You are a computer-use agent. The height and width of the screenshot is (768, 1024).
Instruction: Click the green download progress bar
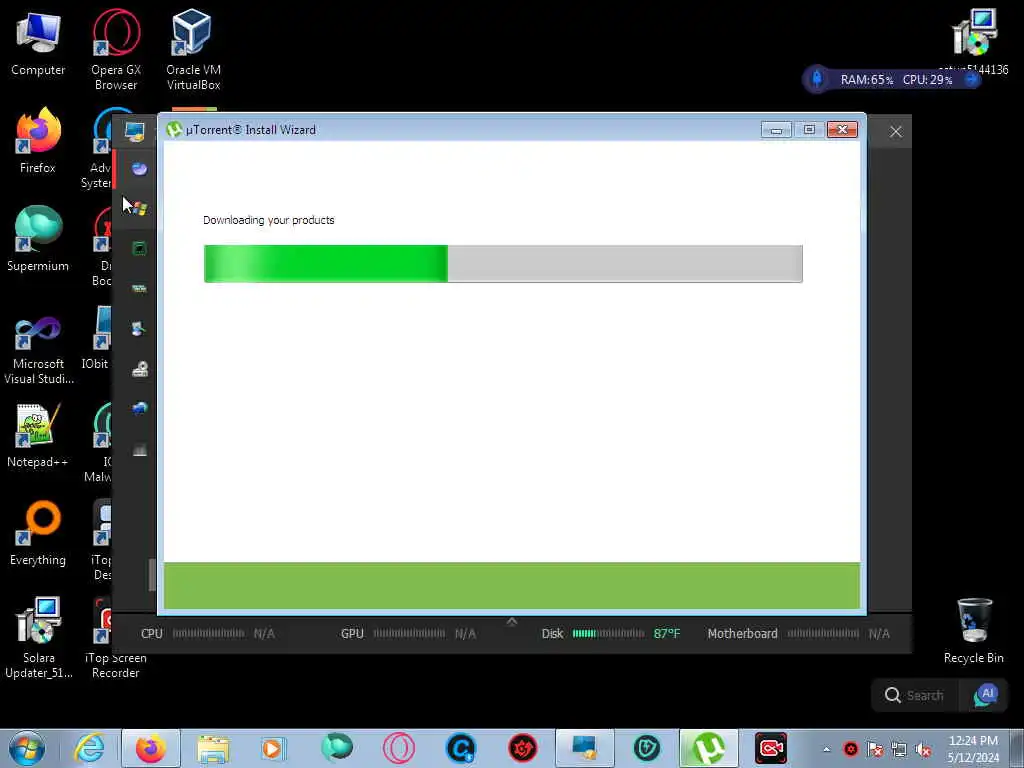pyautogui.click(x=503, y=264)
